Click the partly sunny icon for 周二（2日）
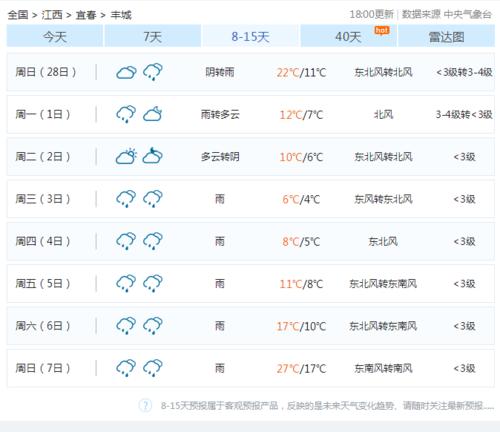The image size is (500, 432). tap(126, 156)
